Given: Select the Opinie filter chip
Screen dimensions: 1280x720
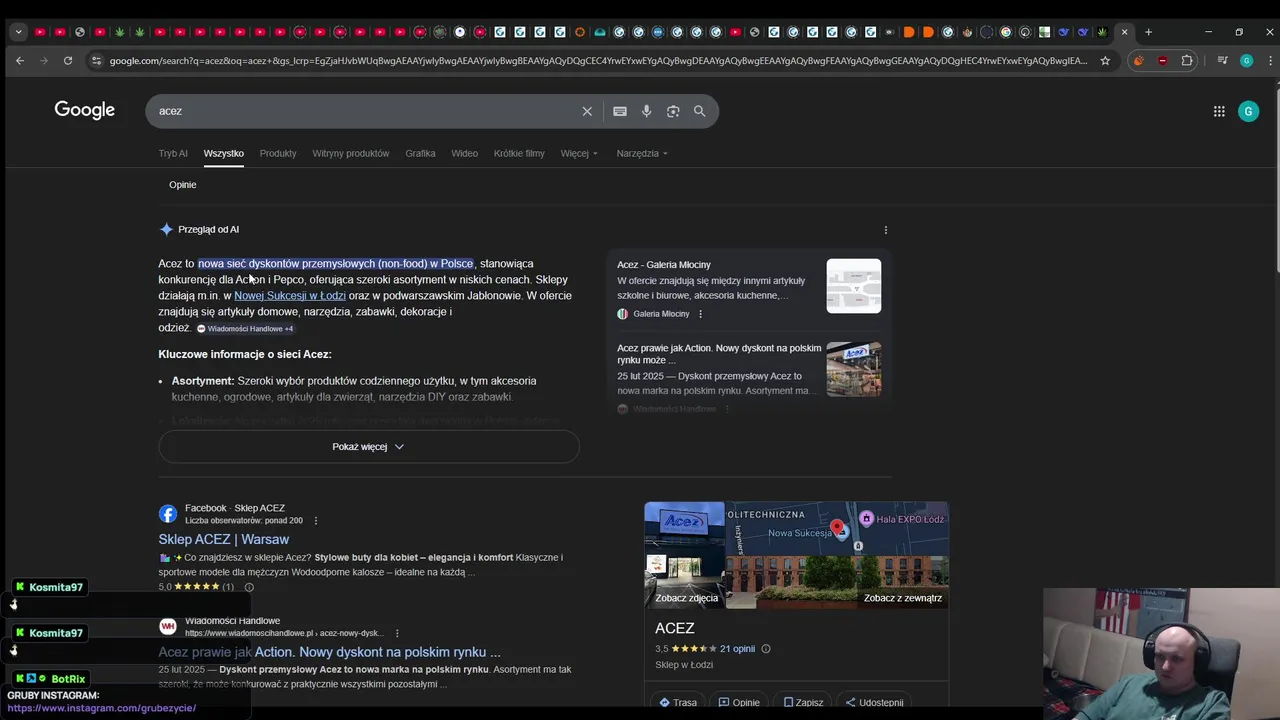Looking at the screenshot, I should point(183,185).
